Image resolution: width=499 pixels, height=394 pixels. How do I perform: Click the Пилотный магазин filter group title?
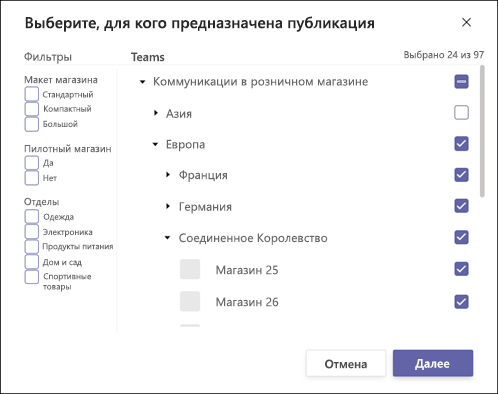(68, 149)
